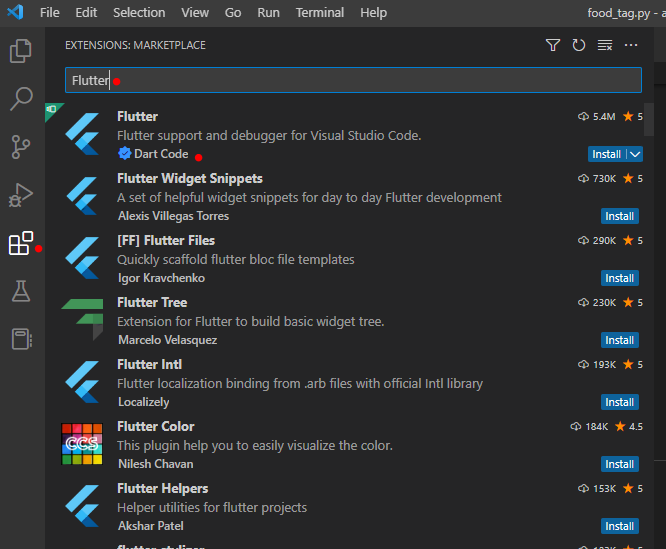Screen dimensions: 666x549
Task: Select the Flutter Widget Snippets title
Action: (190, 178)
